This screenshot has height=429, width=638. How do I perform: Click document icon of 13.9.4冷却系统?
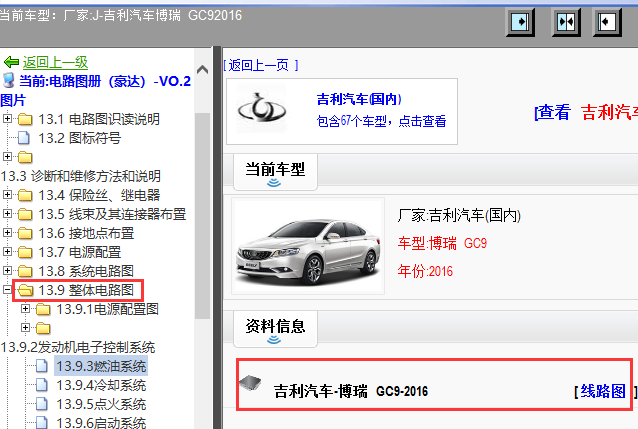pos(42,385)
